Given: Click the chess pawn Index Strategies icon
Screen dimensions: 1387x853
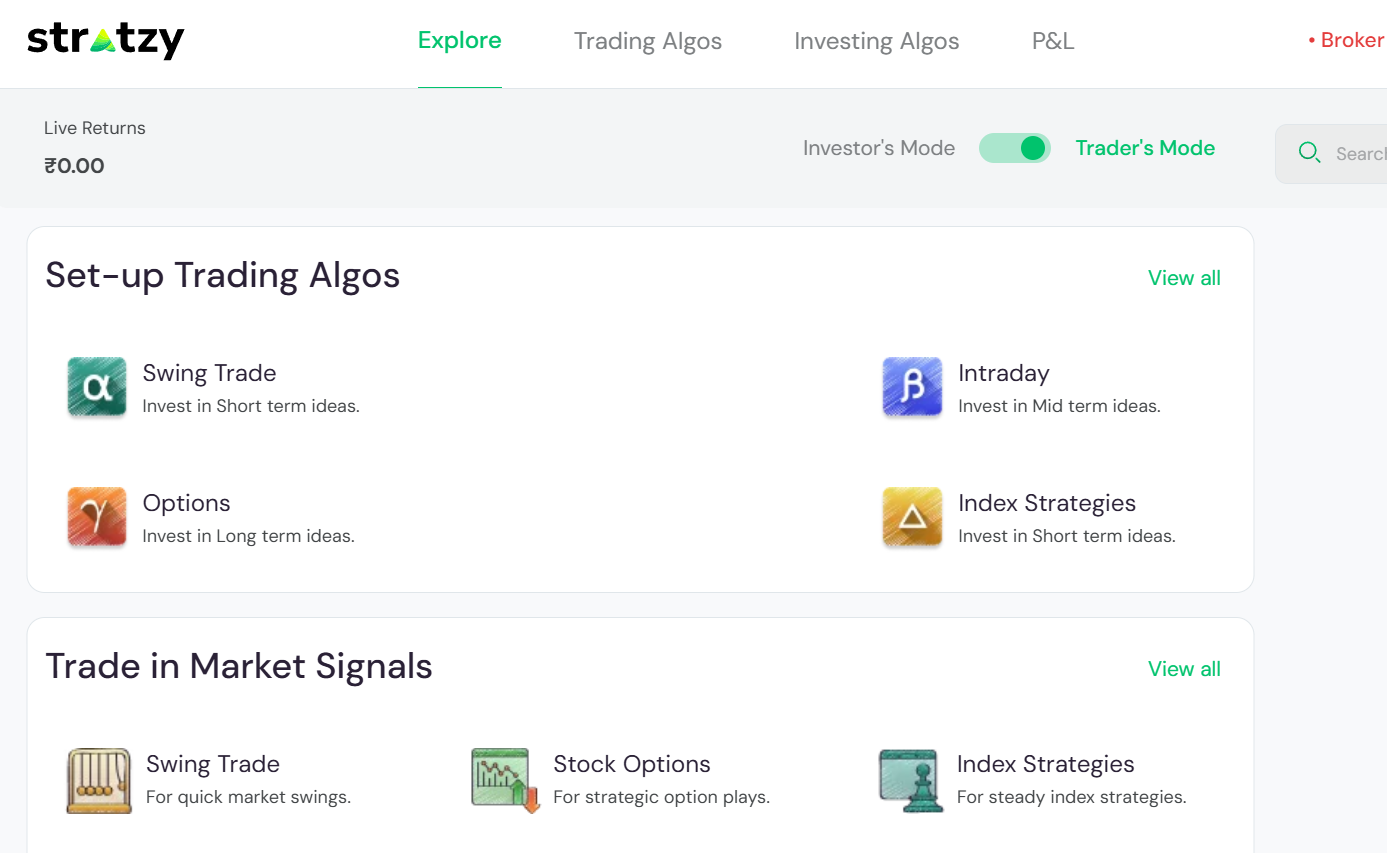Looking at the screenshot, I should pos(910,780).
